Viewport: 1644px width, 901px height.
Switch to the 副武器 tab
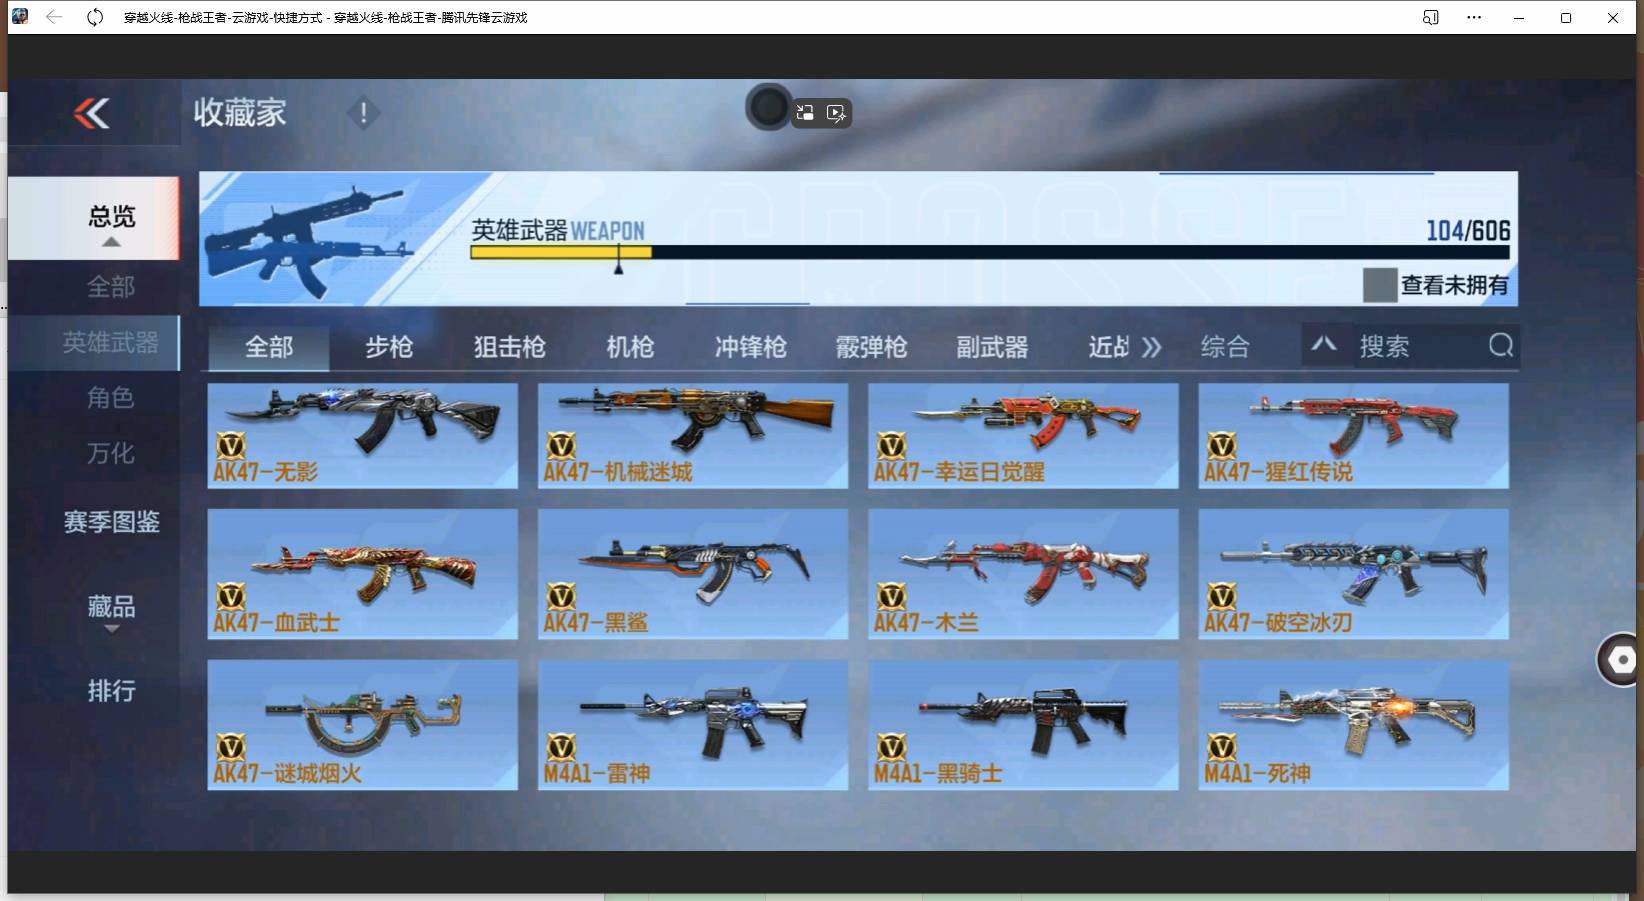(992, 347)
